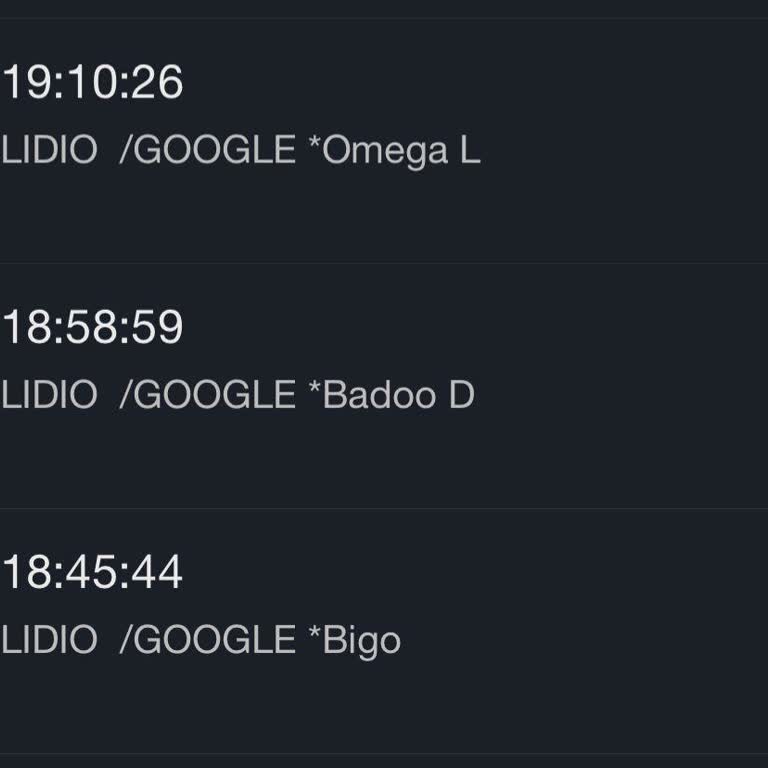Select LIDIO text in the 19:10:26 entry
Screen dimensions: 768x768
click(x=49, y=150)
